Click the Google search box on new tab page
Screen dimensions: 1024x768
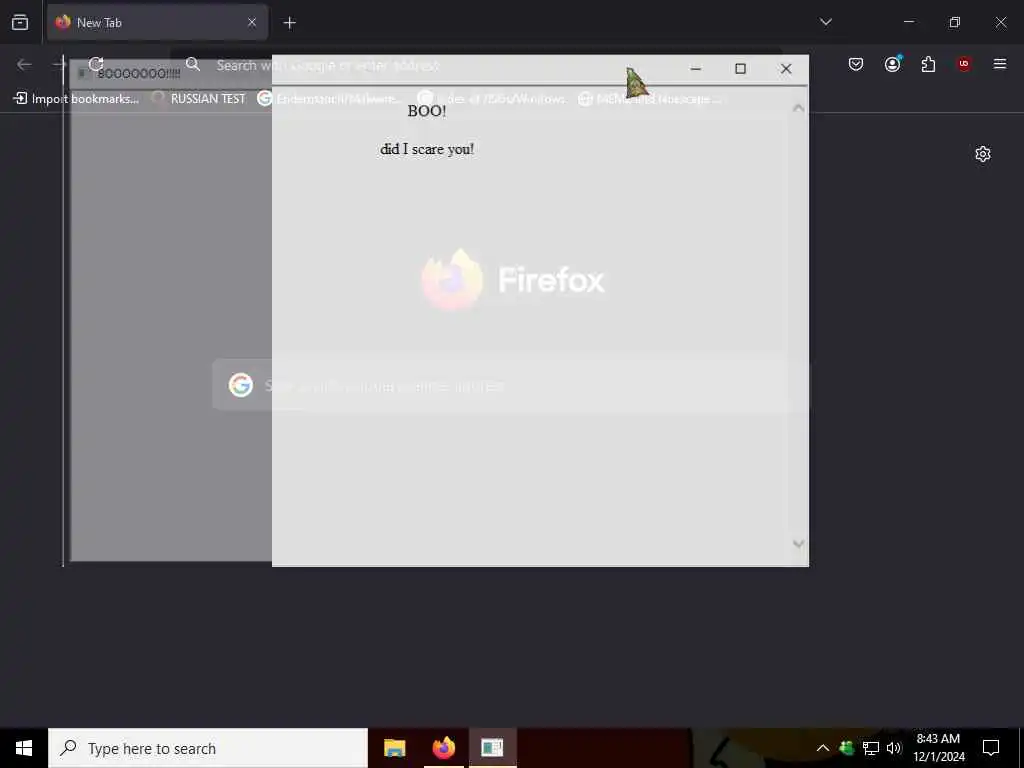(509, 385)
